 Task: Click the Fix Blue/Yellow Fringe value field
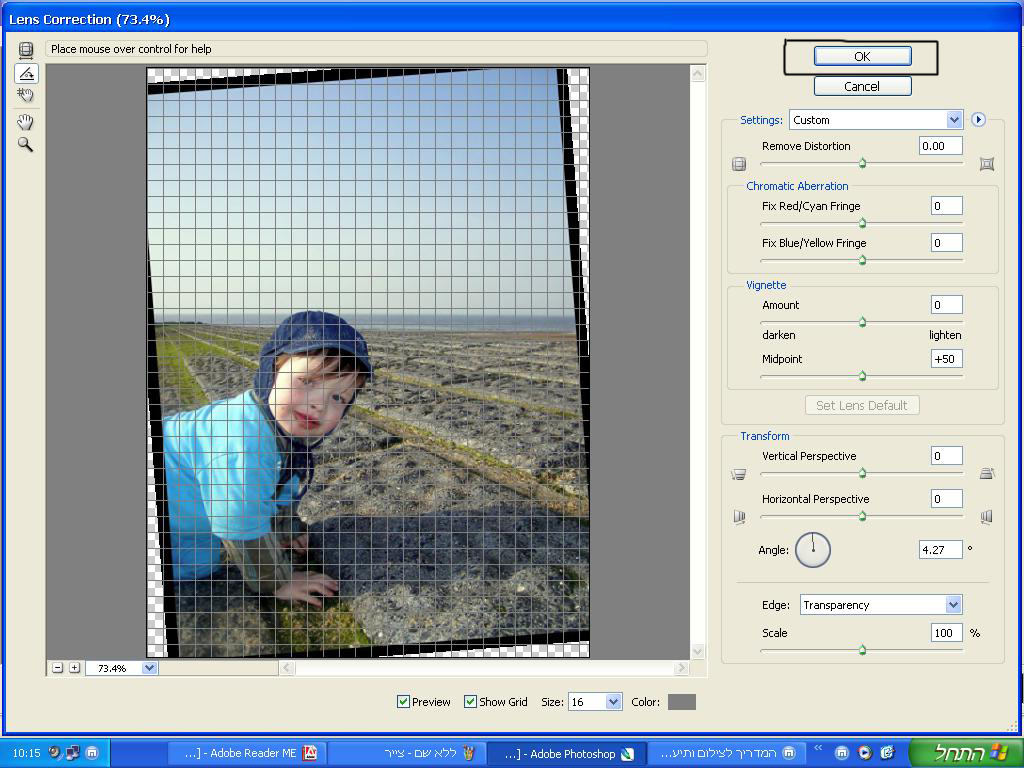click(946, 243)
